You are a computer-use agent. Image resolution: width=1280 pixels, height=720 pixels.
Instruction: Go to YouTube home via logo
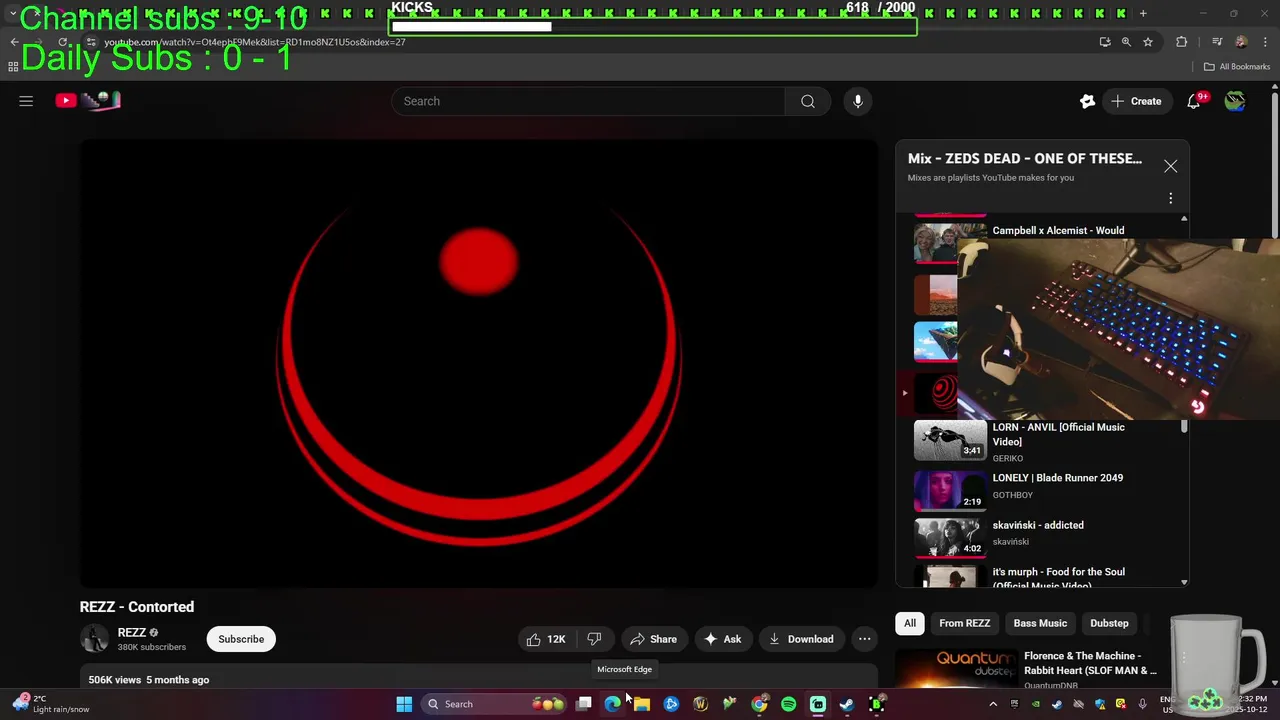(x=88, y=100)
